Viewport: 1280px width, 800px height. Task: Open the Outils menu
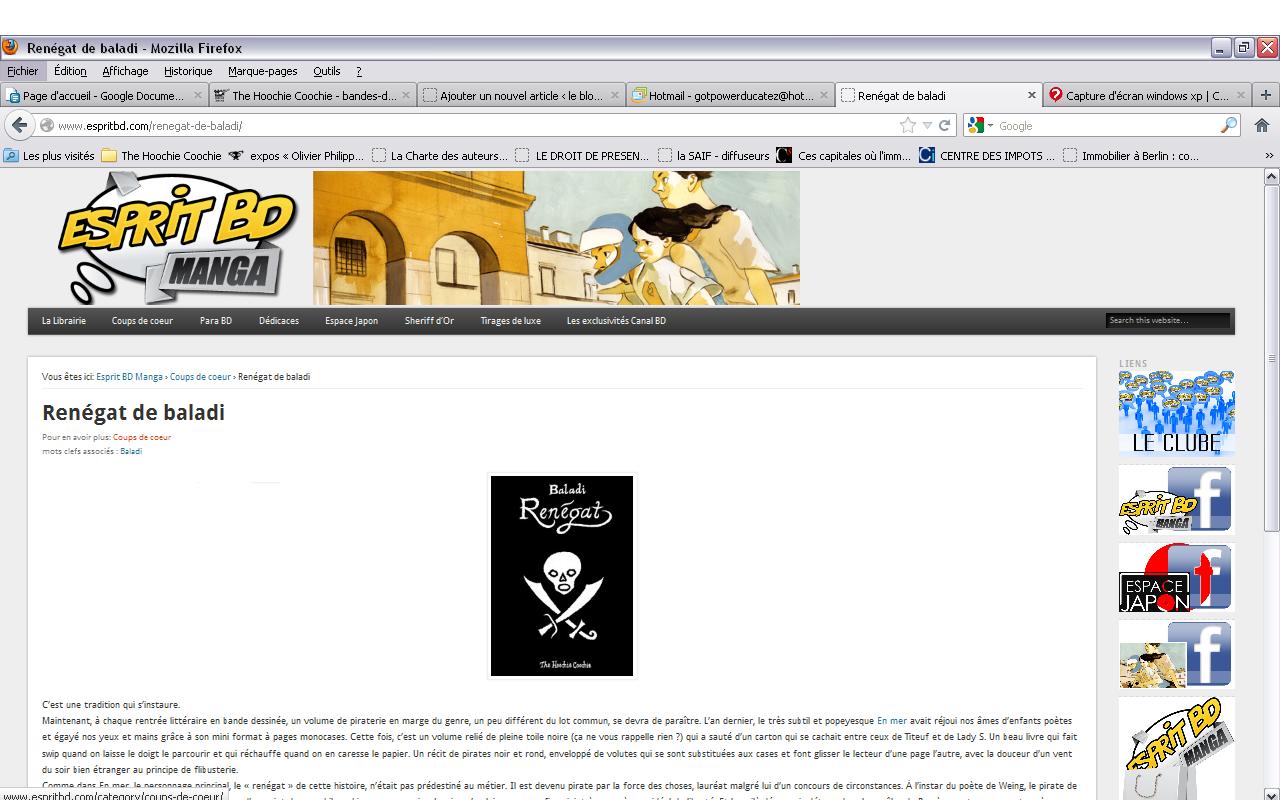pos(326,71)
